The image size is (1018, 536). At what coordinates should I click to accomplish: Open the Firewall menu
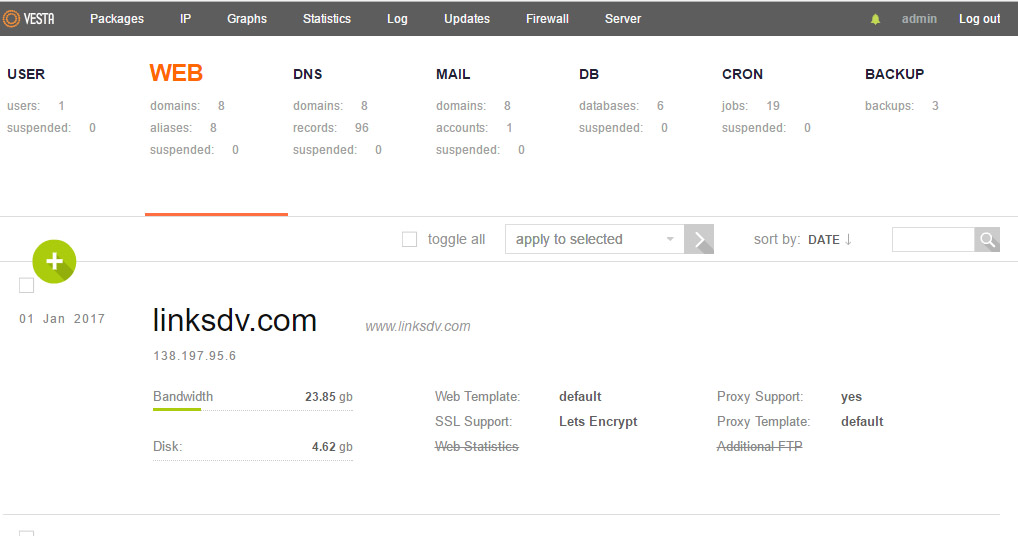547,19
